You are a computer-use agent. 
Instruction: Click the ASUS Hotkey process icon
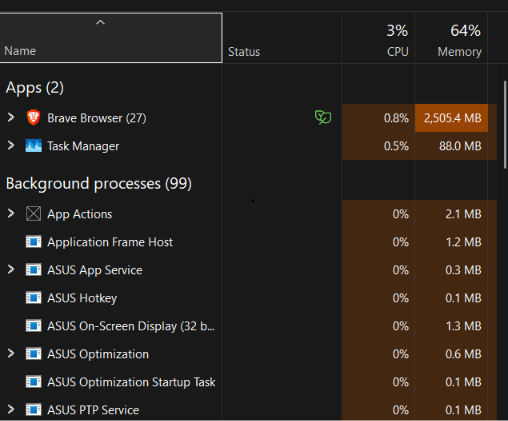(33, 298)
